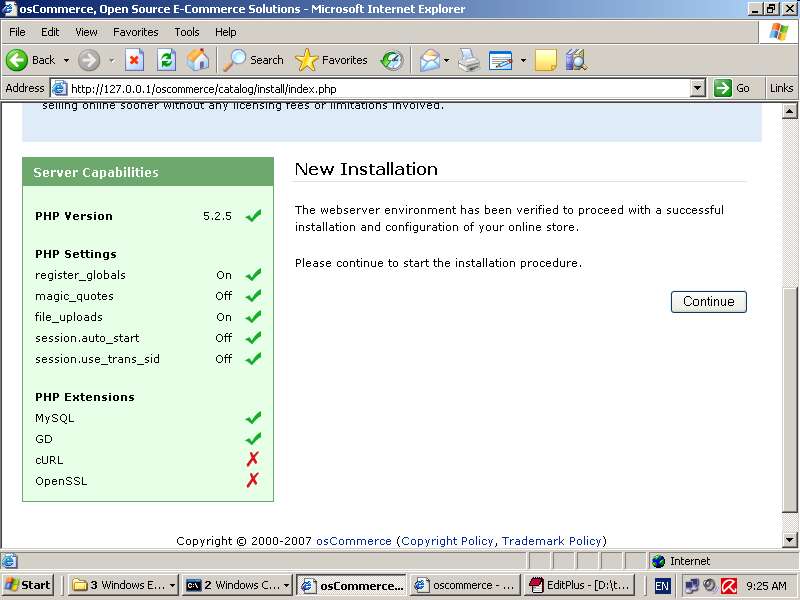800x600 pixels.
Task: Click the Mail envelope icon
Action: coord(430,60)
